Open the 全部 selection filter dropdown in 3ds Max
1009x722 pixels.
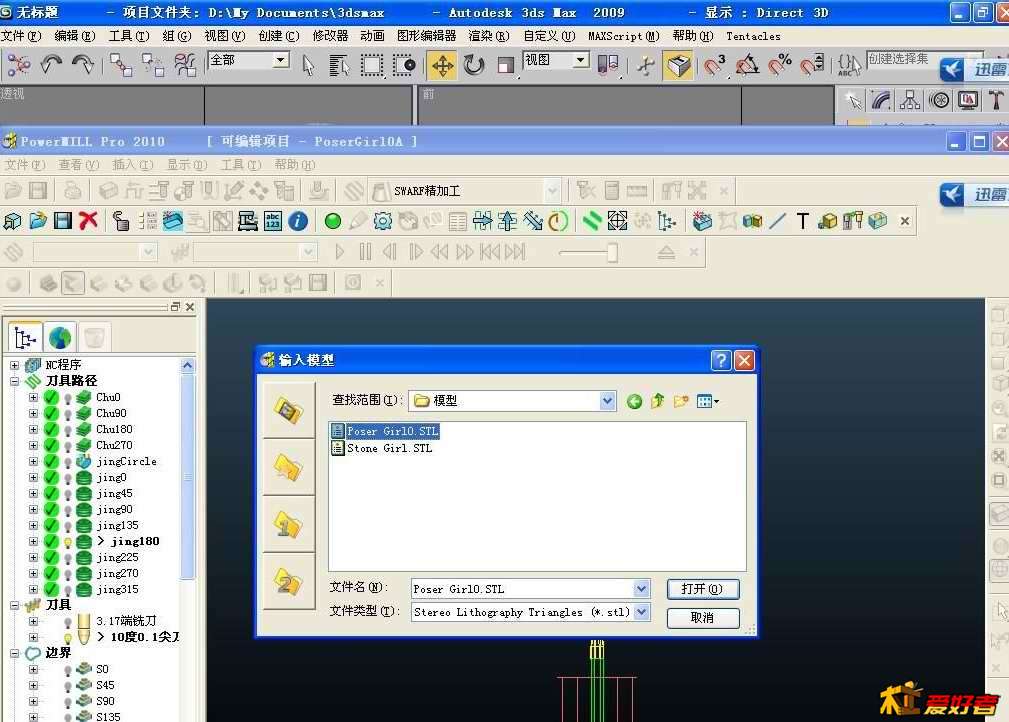click(x=281, y=60)
